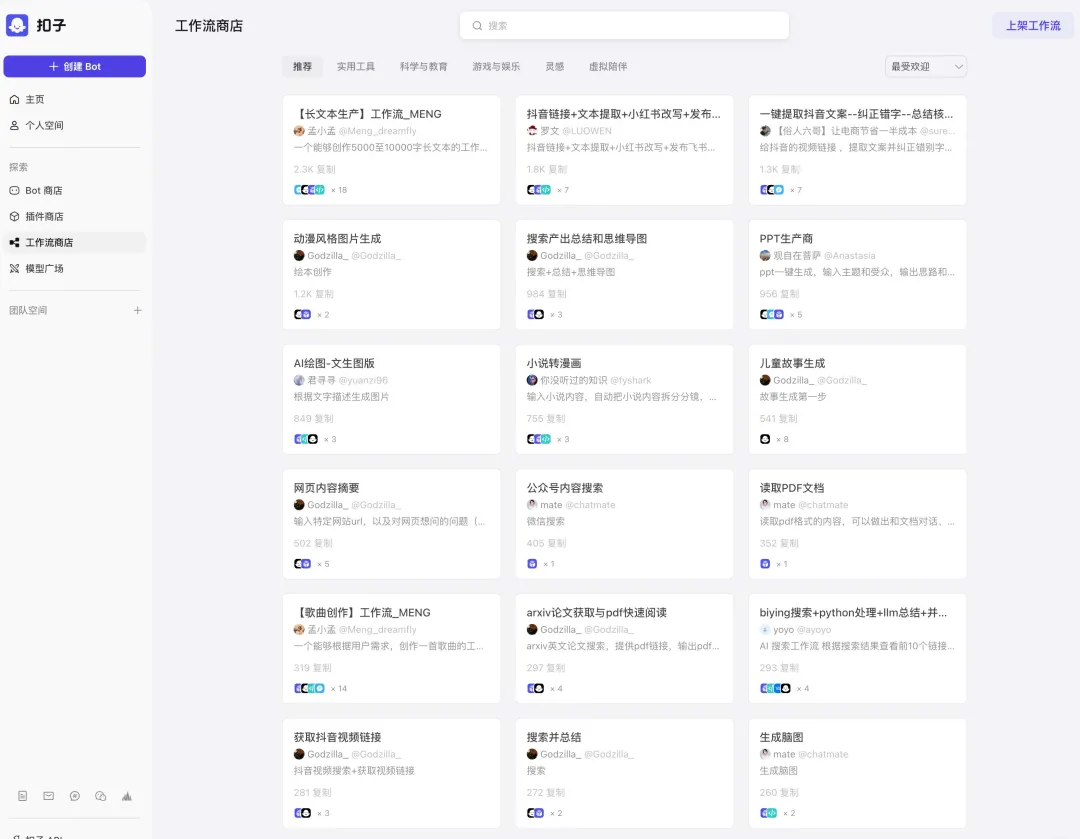Switch to the 实用工具 tab
The image size is (1080, 839).
coord(355,67)
